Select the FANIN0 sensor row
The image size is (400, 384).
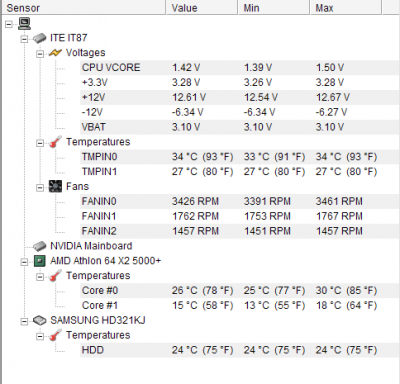[240, 201]
